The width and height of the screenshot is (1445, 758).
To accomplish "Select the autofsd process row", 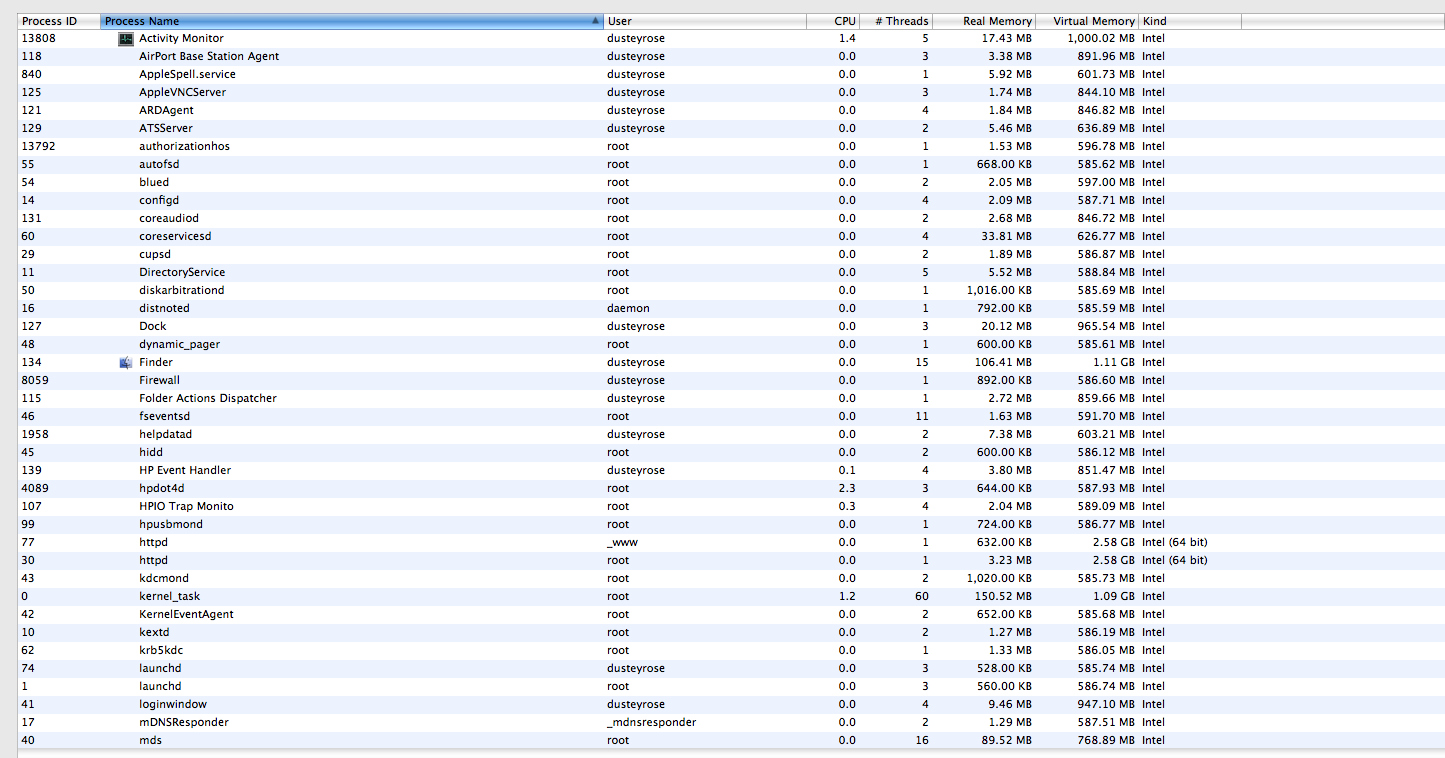I will point(731,164).
